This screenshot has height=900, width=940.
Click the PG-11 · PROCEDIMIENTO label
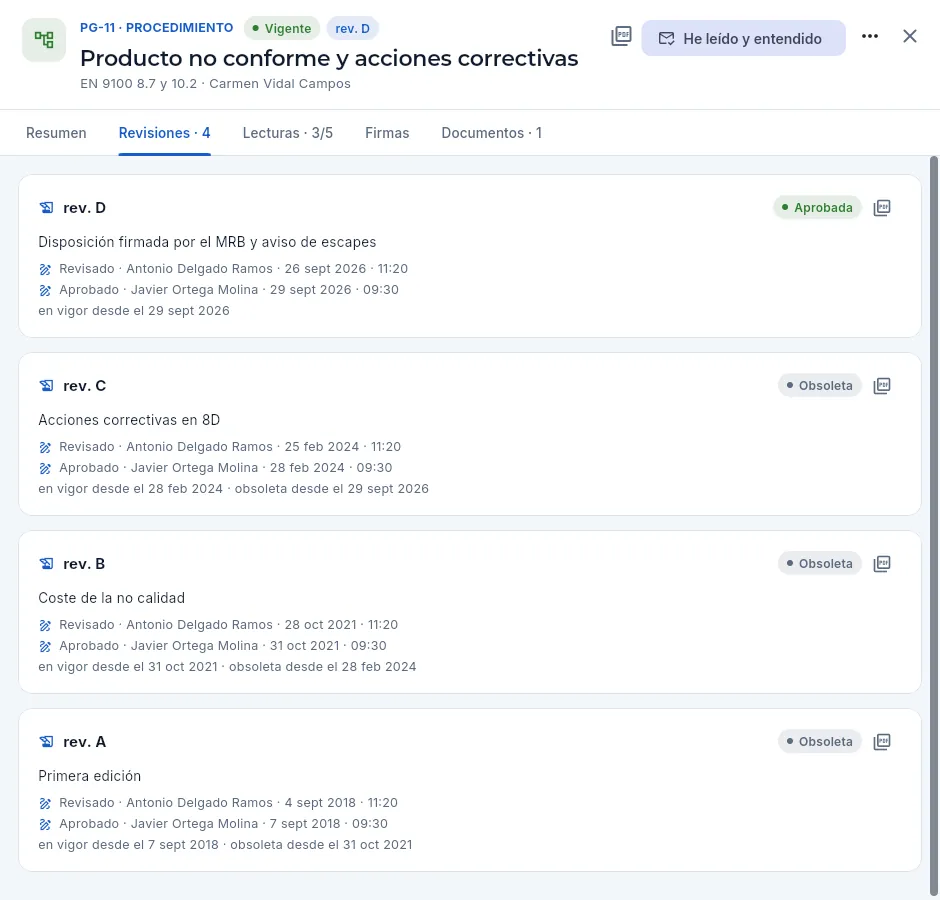click(156, 28)
